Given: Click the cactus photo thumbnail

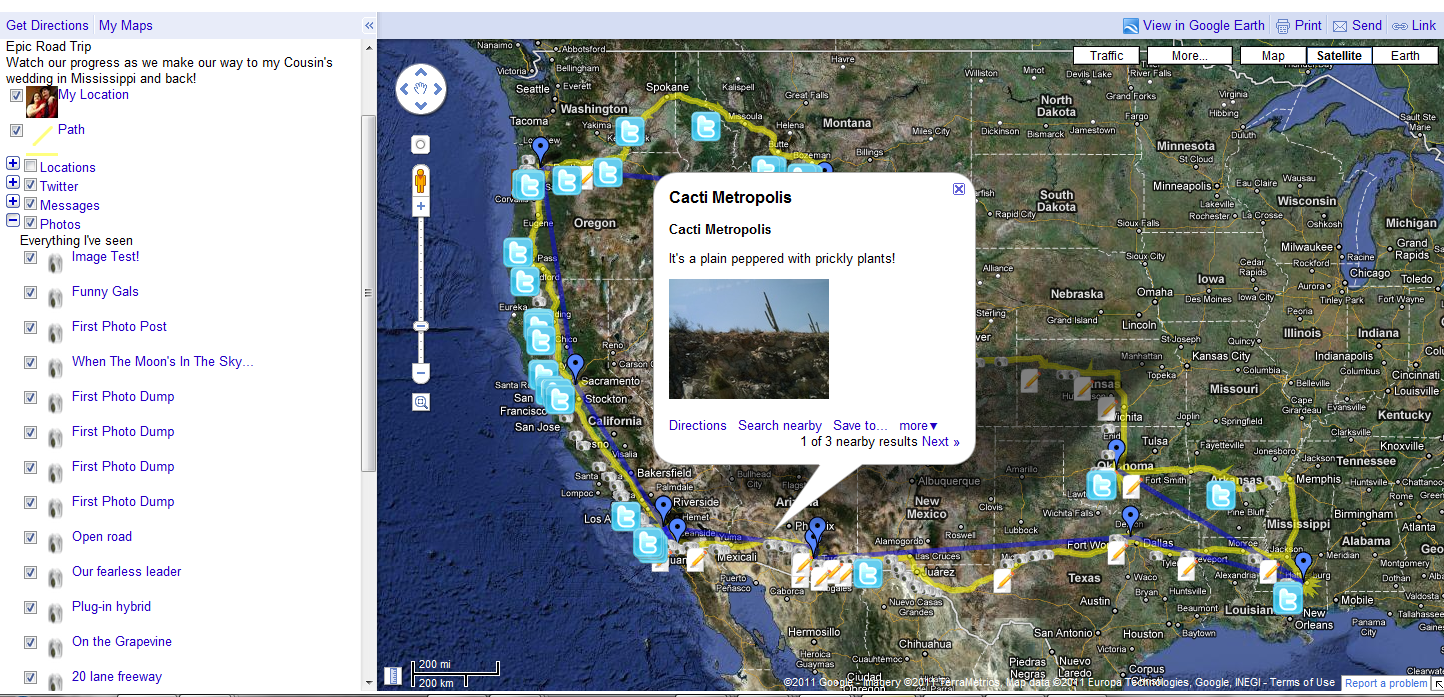Looking at the screenshot, I should click(749, 339).
